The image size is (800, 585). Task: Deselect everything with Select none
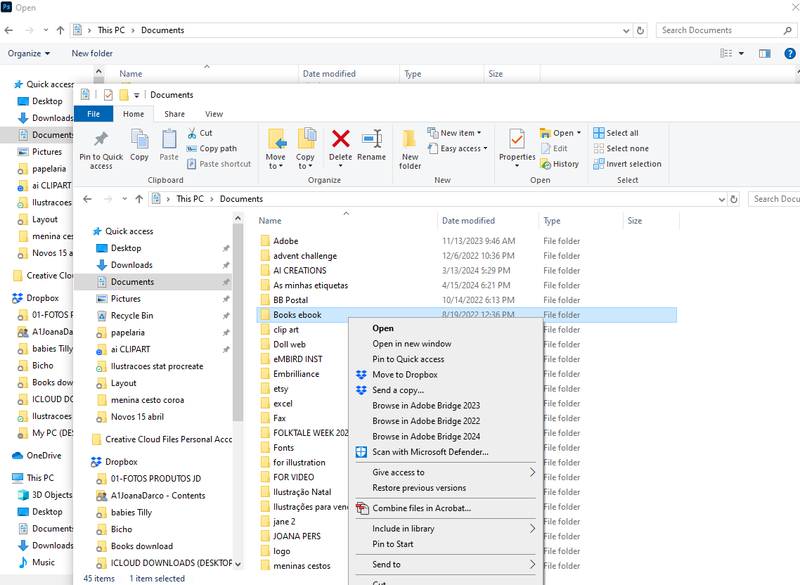click(625, 147)
